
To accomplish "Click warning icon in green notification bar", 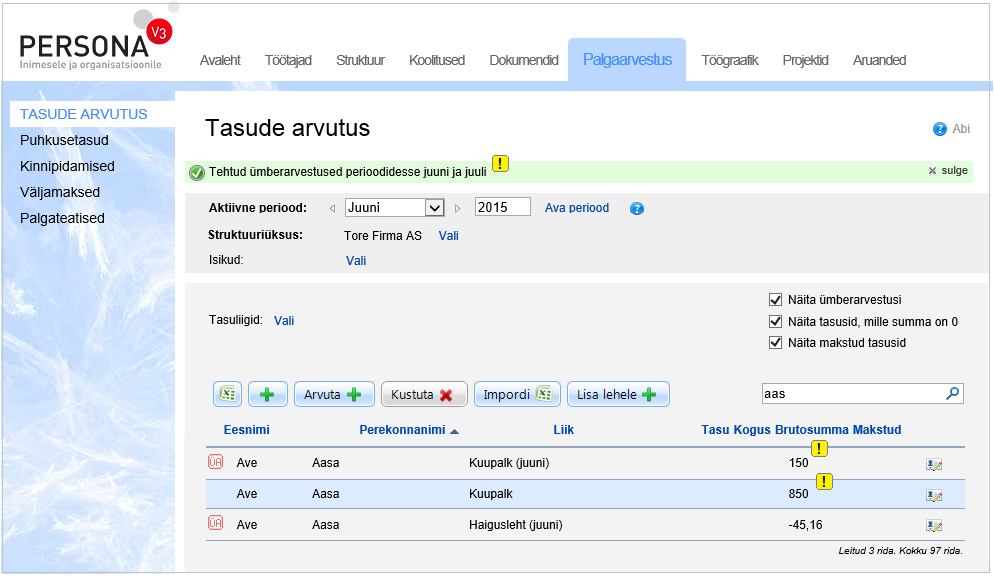I will [x=501, y=164].
